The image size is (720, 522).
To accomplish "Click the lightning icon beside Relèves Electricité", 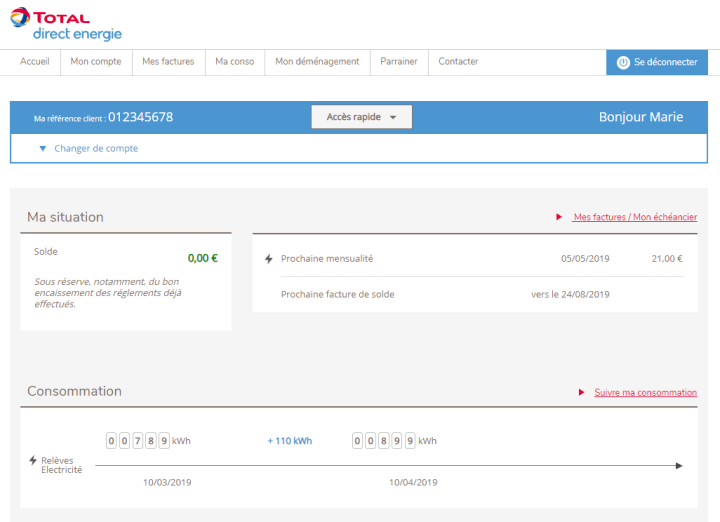I will (33, 460).
